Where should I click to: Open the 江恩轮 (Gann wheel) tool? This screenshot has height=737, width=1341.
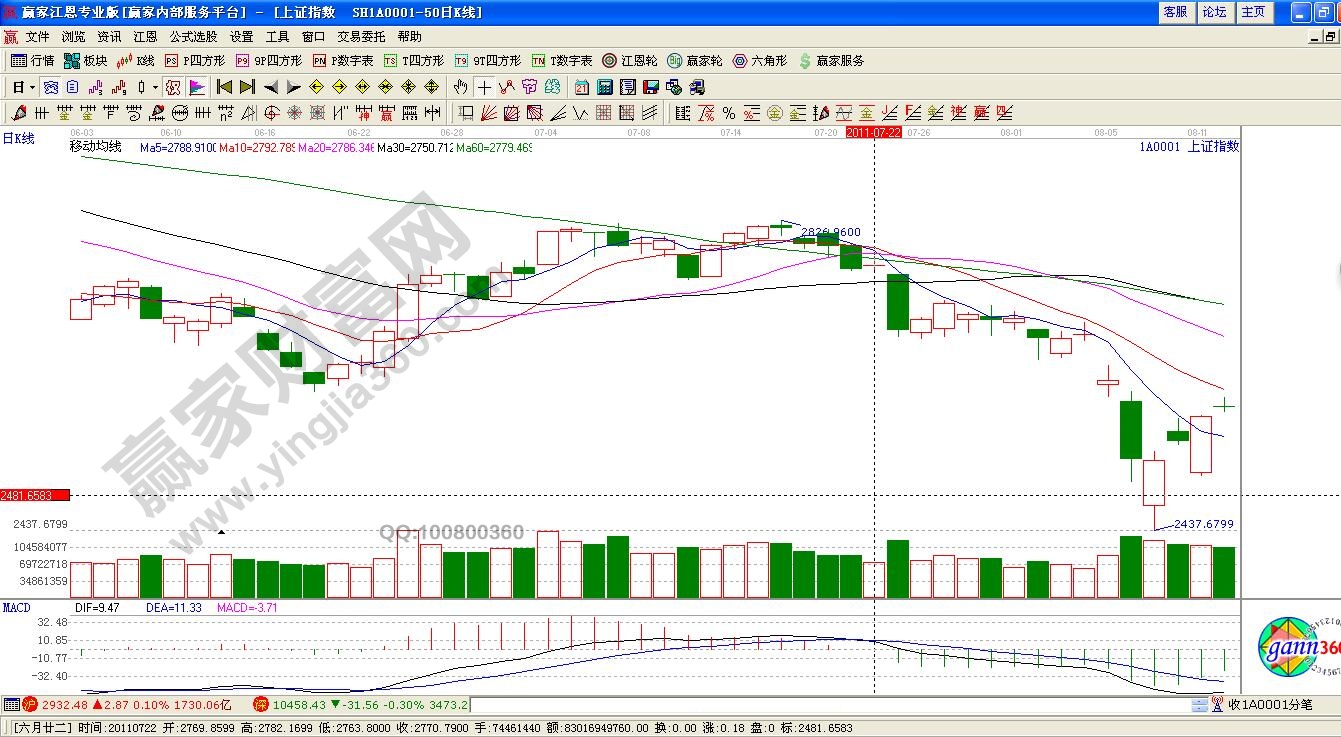pyautogui.click(x=630, y=61)
